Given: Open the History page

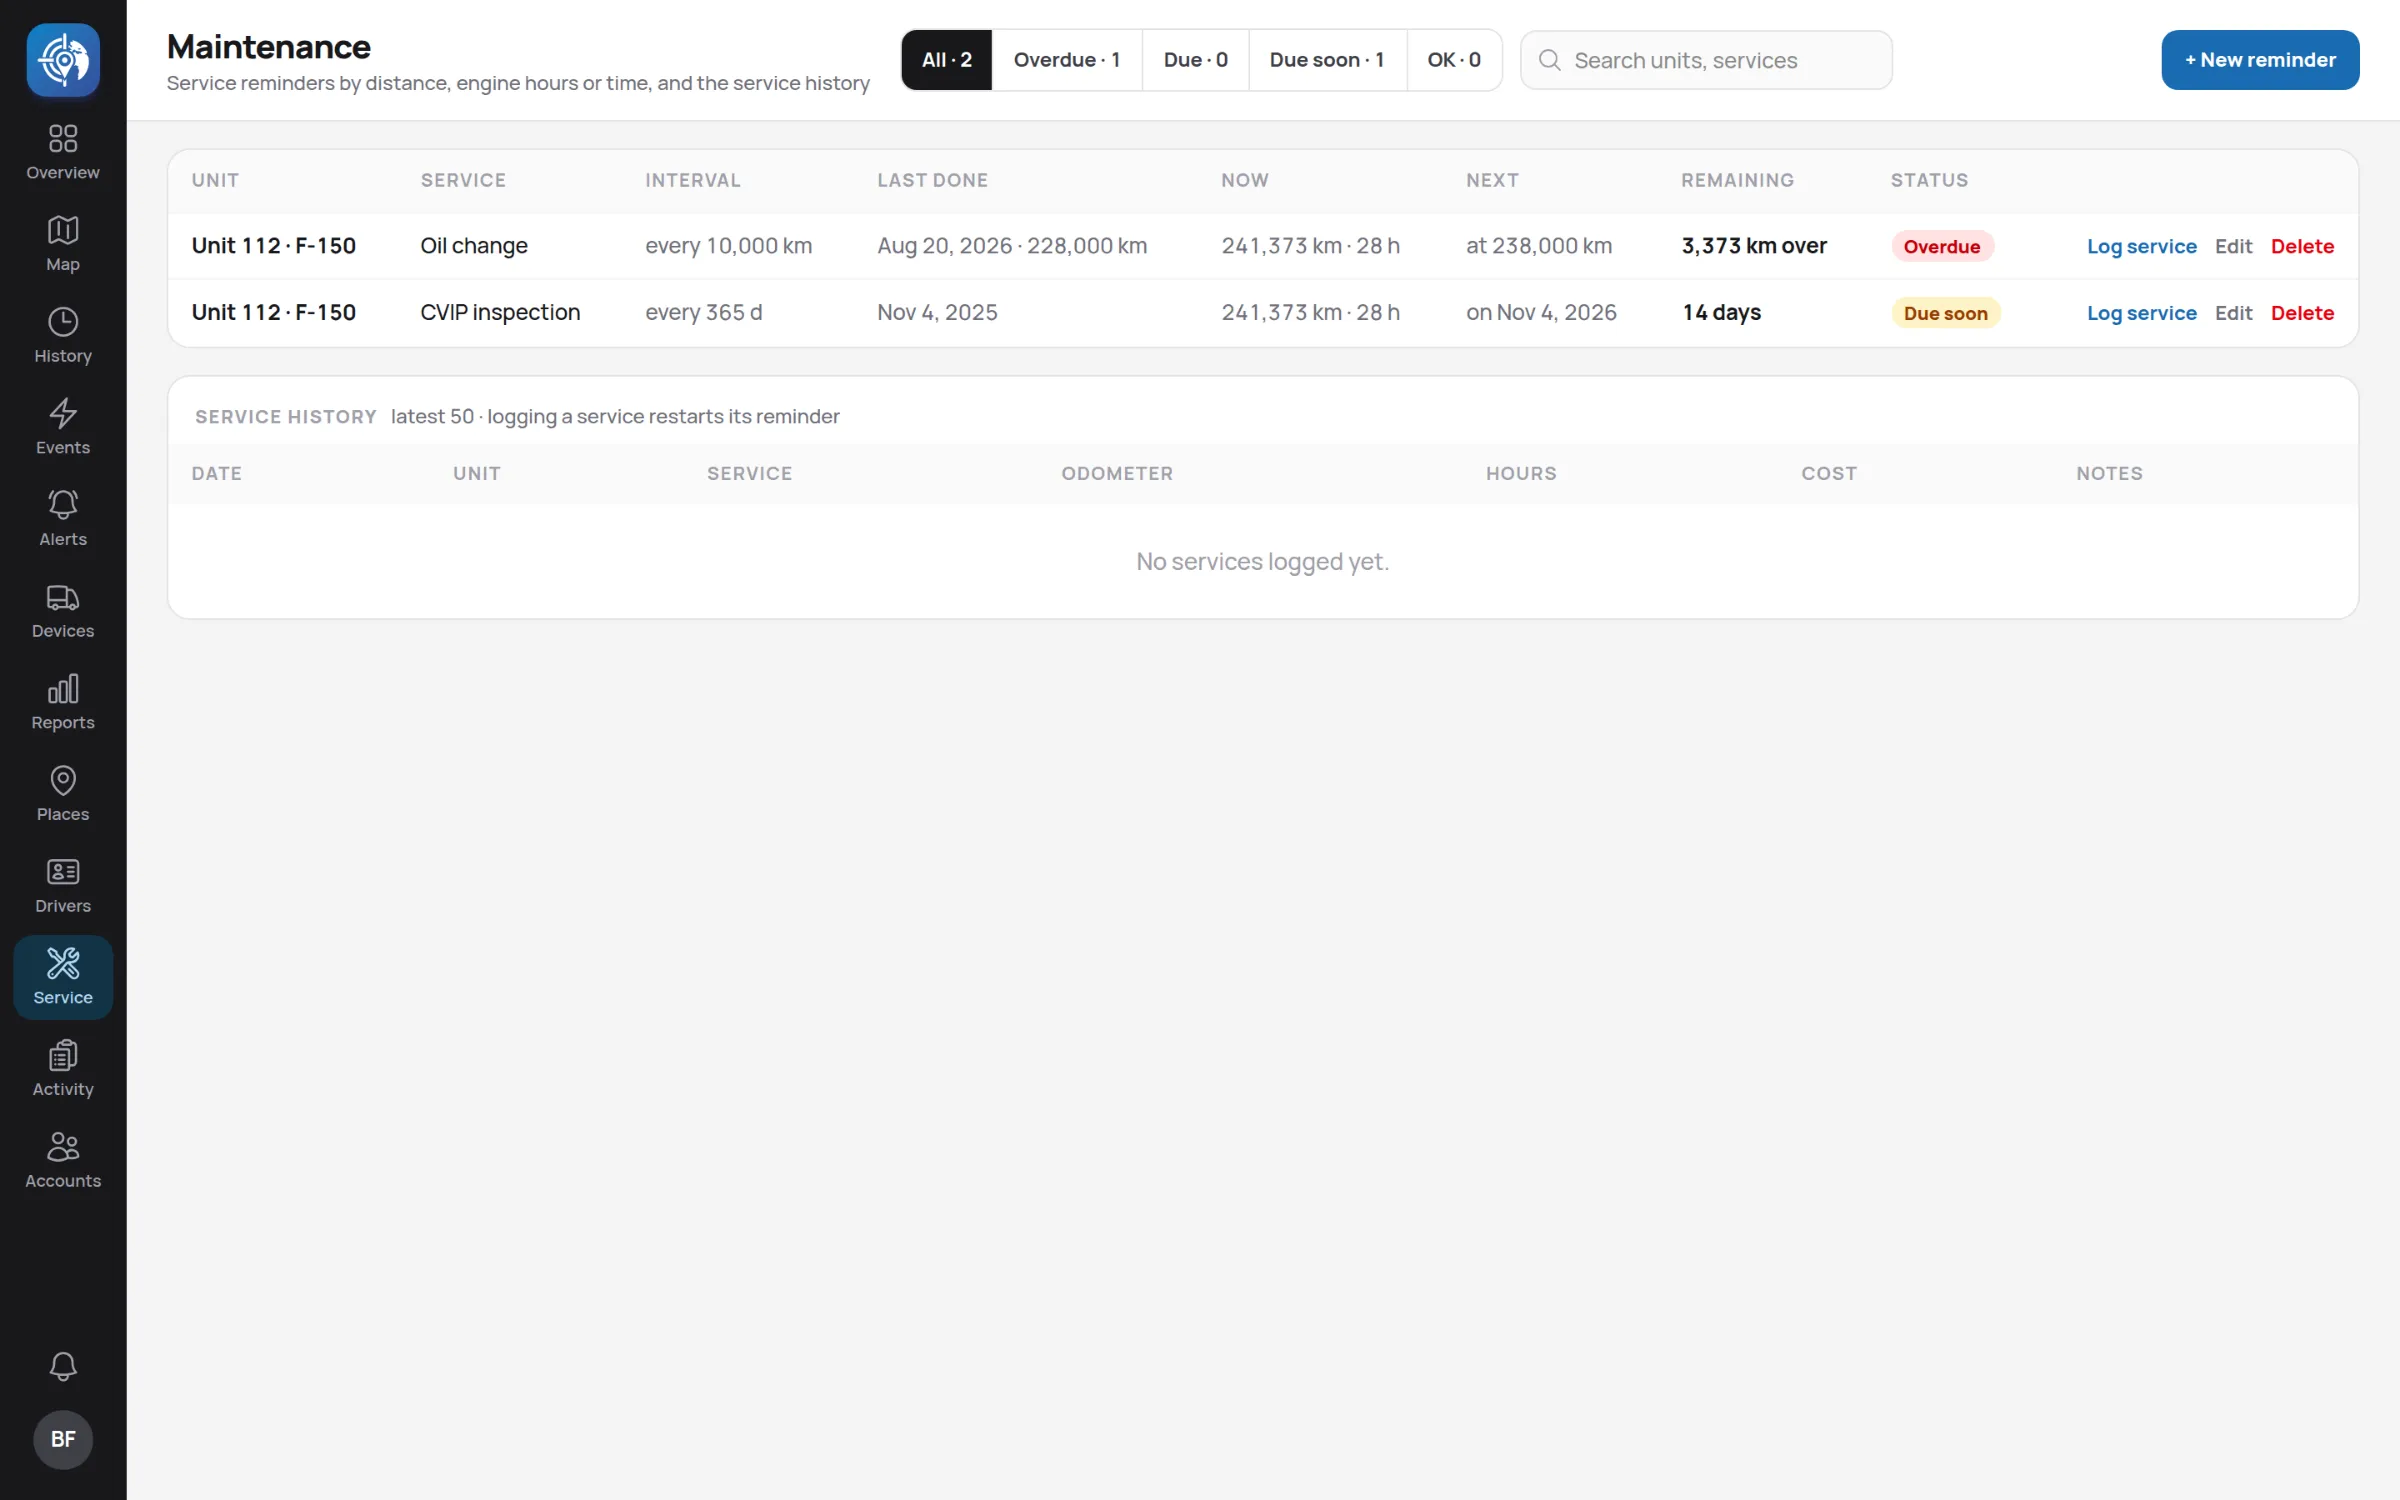Looking at the screenshot, I should coord(63,336).
